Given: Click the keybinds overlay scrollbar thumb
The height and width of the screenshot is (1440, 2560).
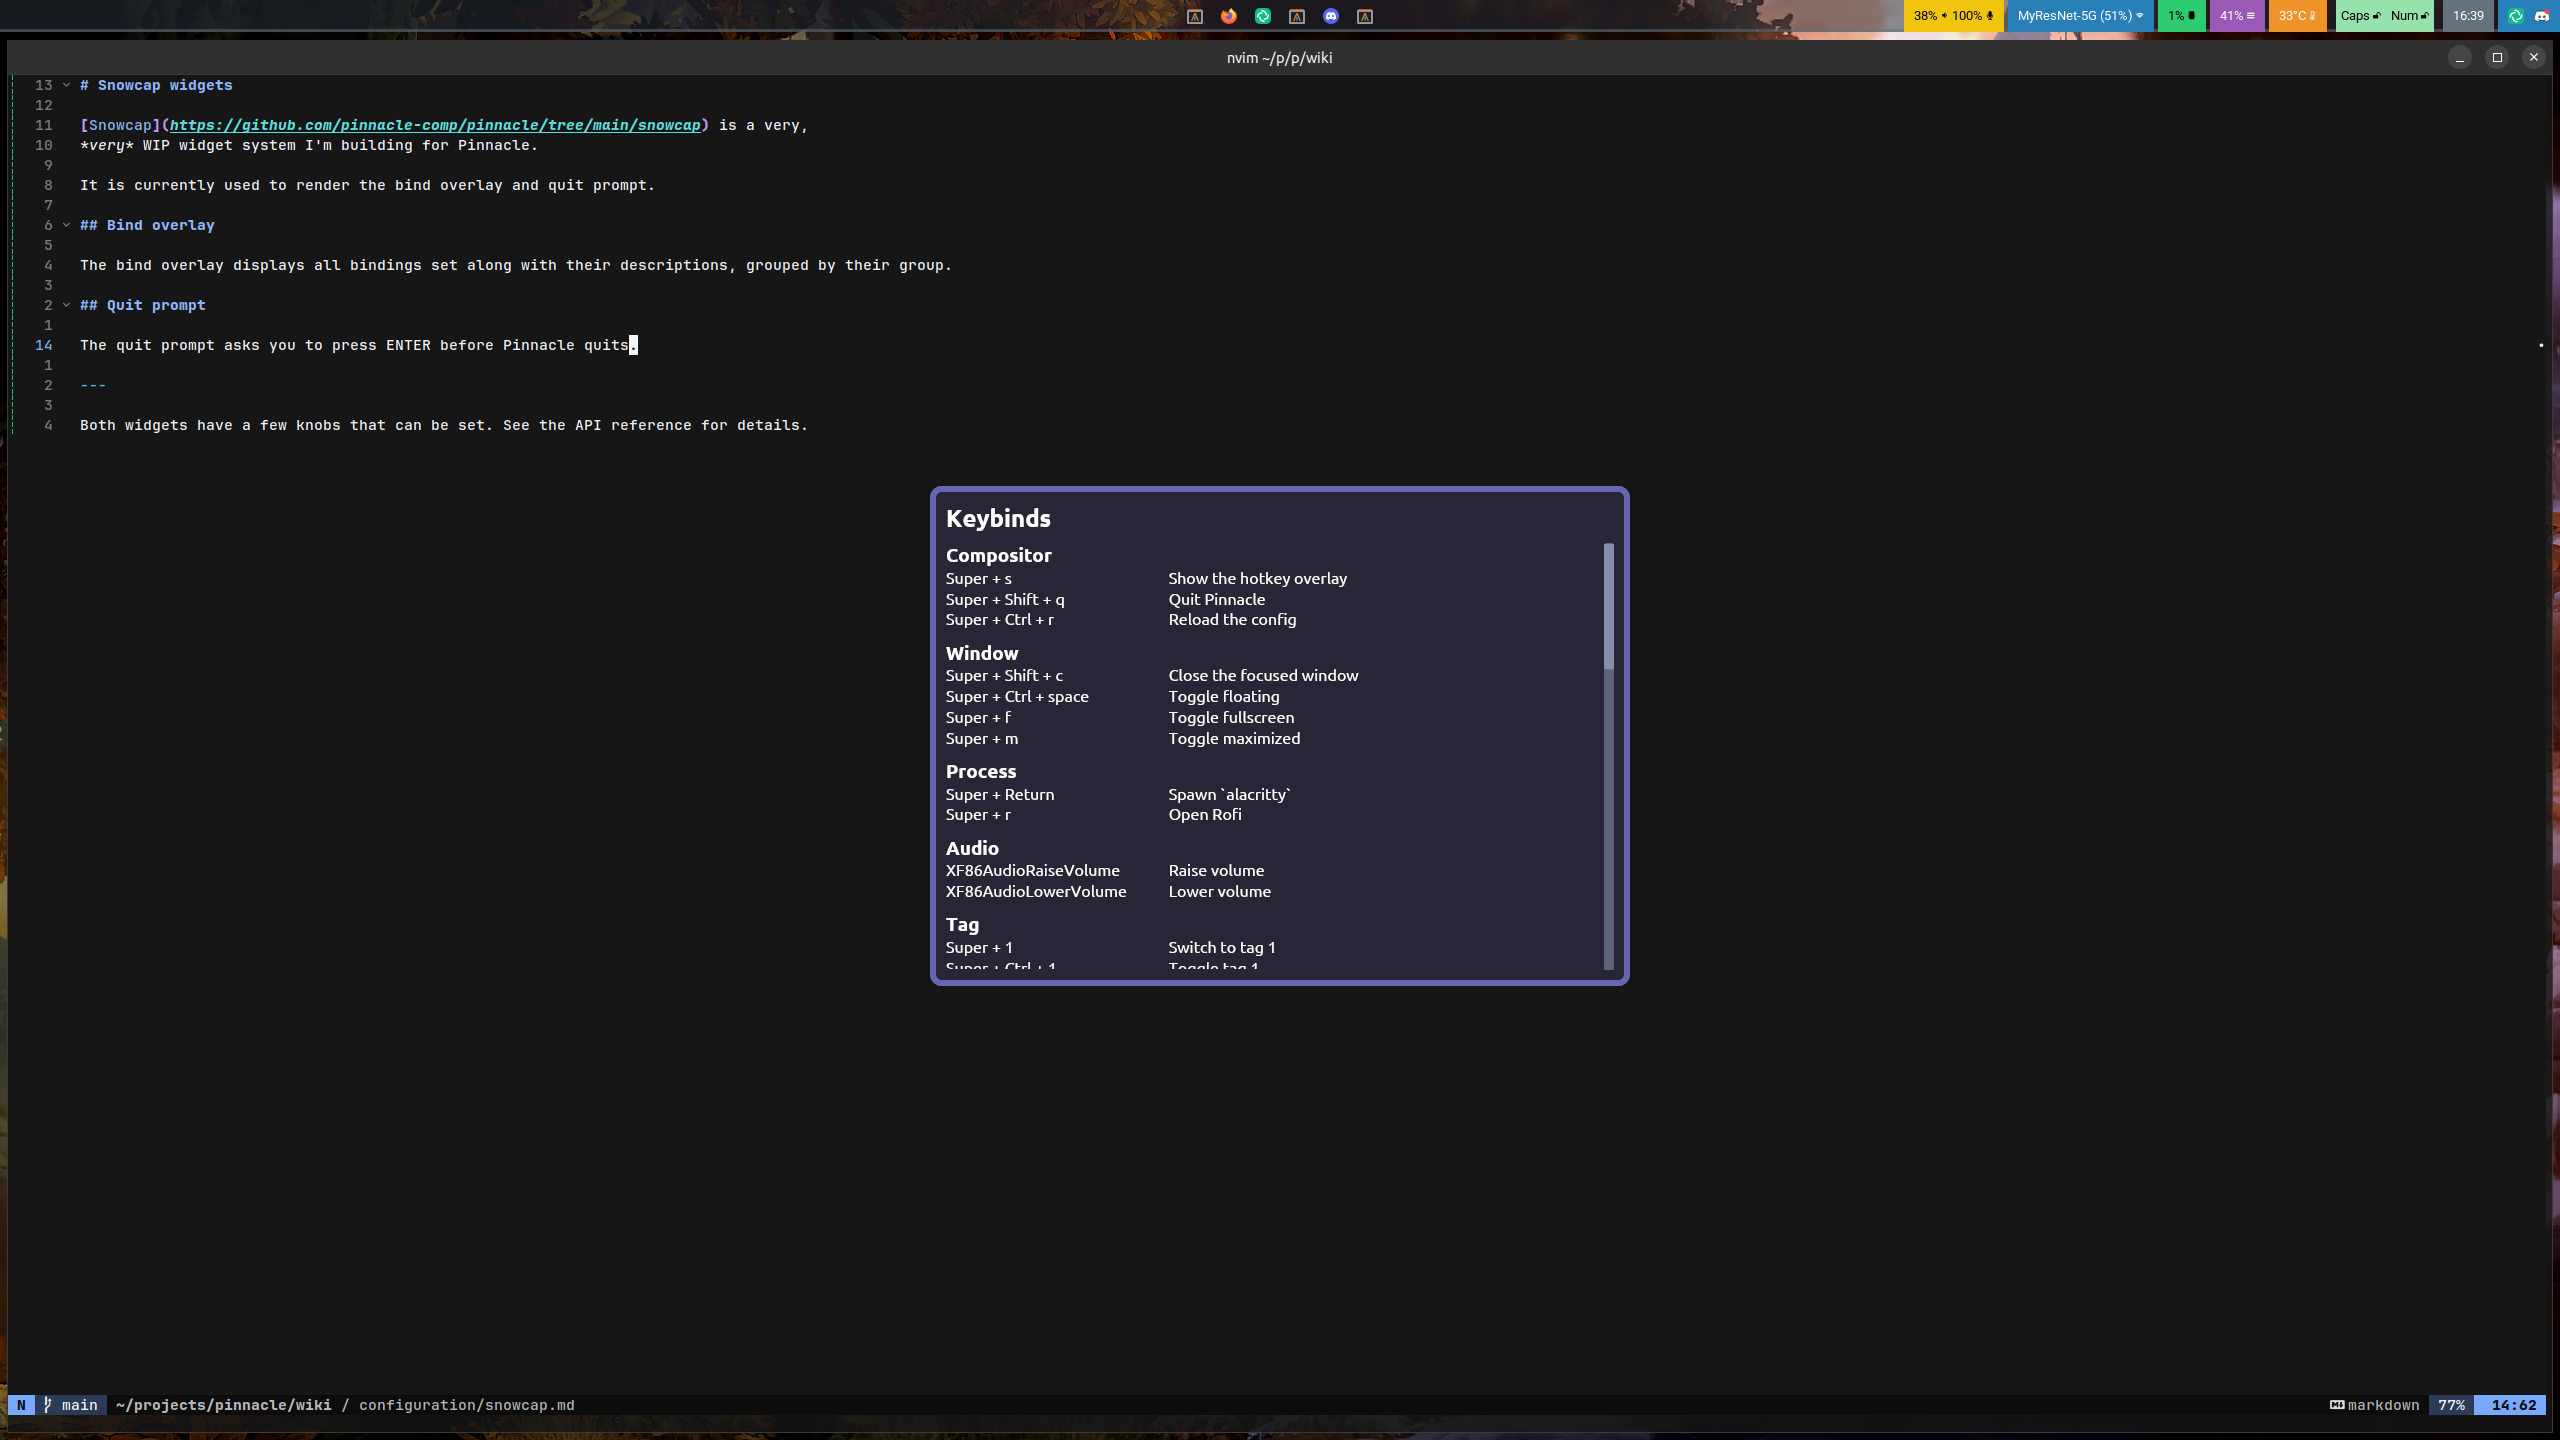Looking at the screenshot, I should click(1608, 606).
